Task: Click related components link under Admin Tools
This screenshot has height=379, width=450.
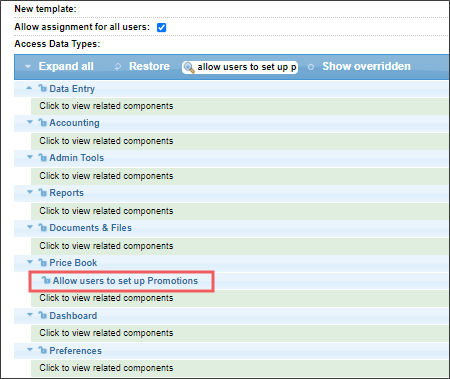Action: point(106,176)
